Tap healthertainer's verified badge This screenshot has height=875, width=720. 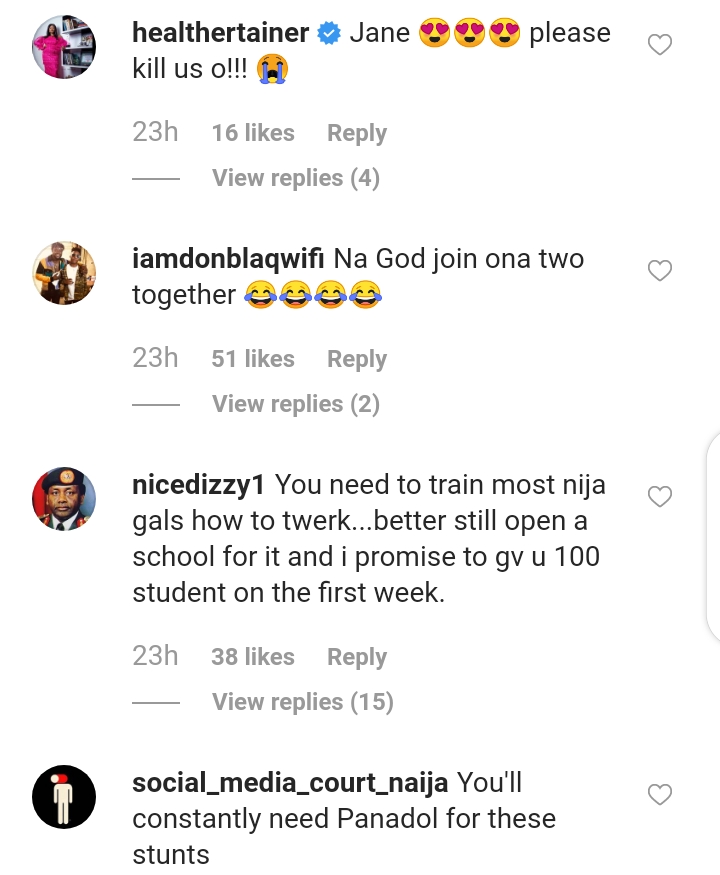[x=328, y=33]
